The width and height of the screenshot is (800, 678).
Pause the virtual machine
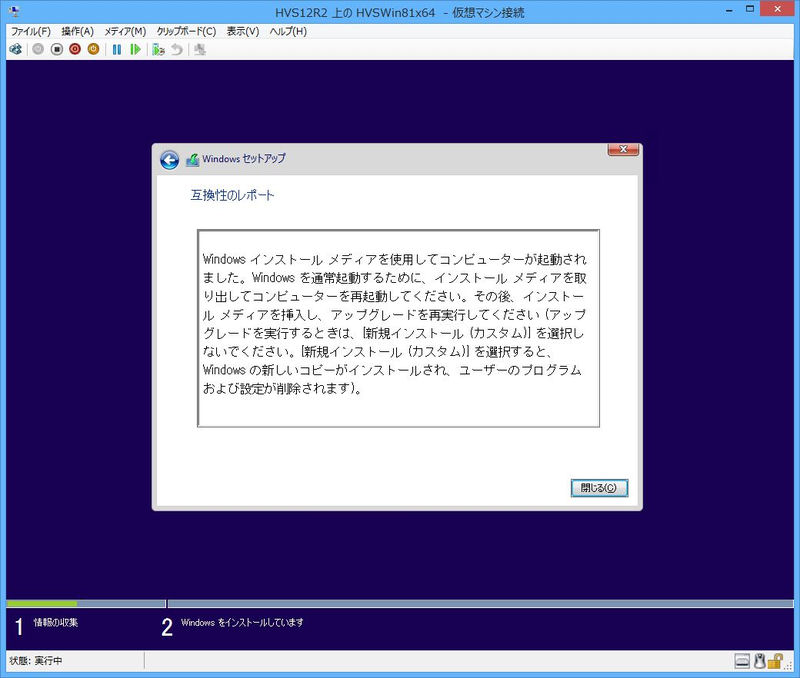(x=117, y=49)
